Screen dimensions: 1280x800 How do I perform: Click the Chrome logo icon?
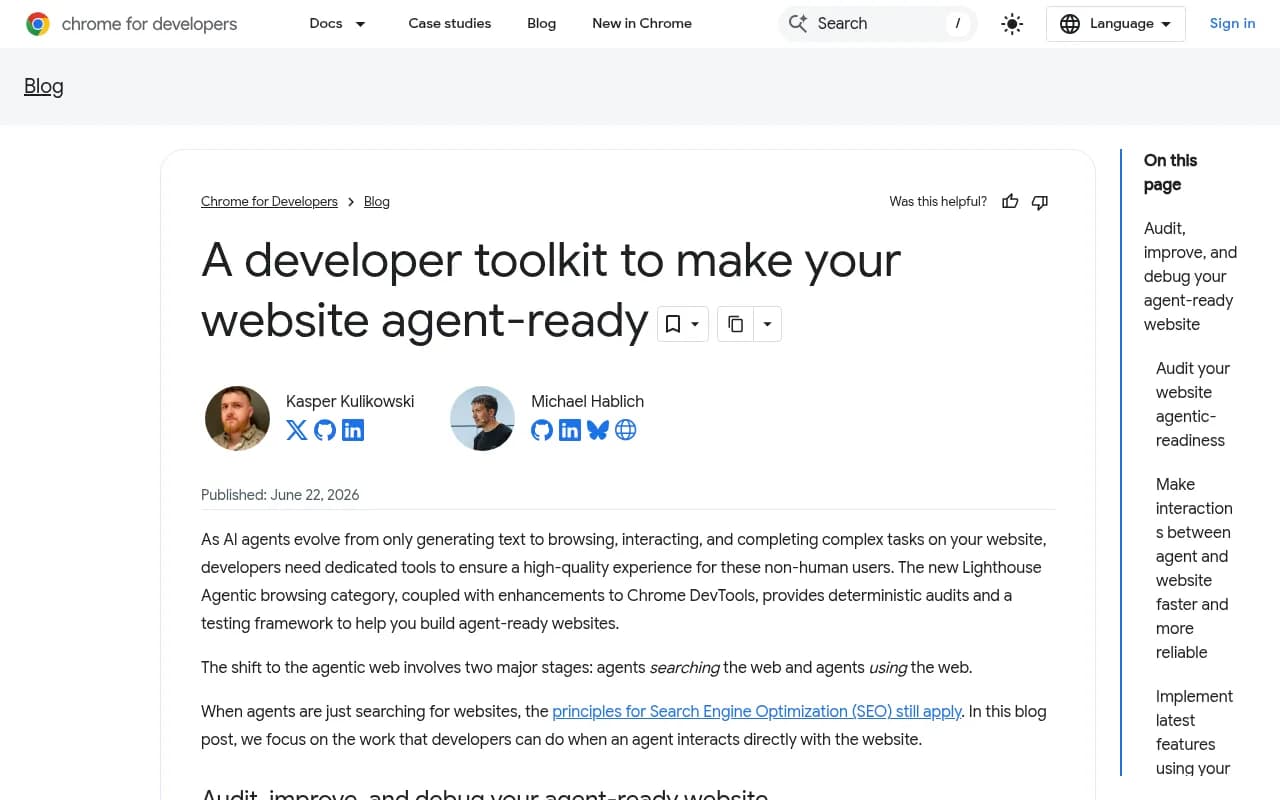pos(38,24)
